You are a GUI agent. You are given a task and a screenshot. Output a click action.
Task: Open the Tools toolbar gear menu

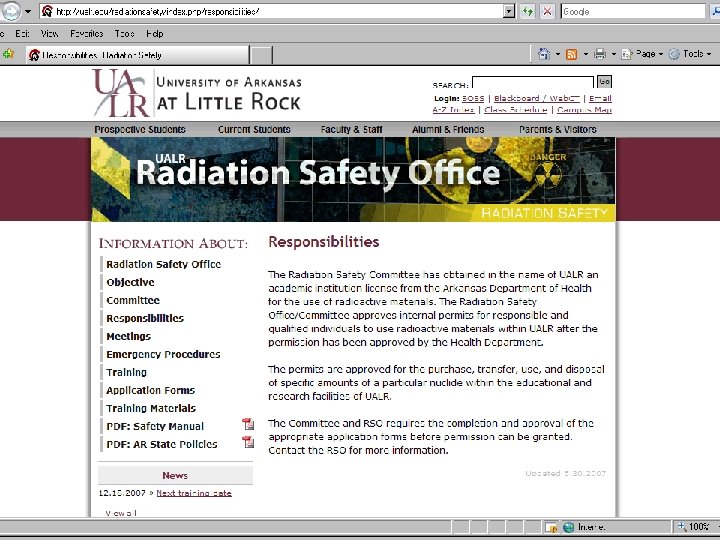click(690, 54)
